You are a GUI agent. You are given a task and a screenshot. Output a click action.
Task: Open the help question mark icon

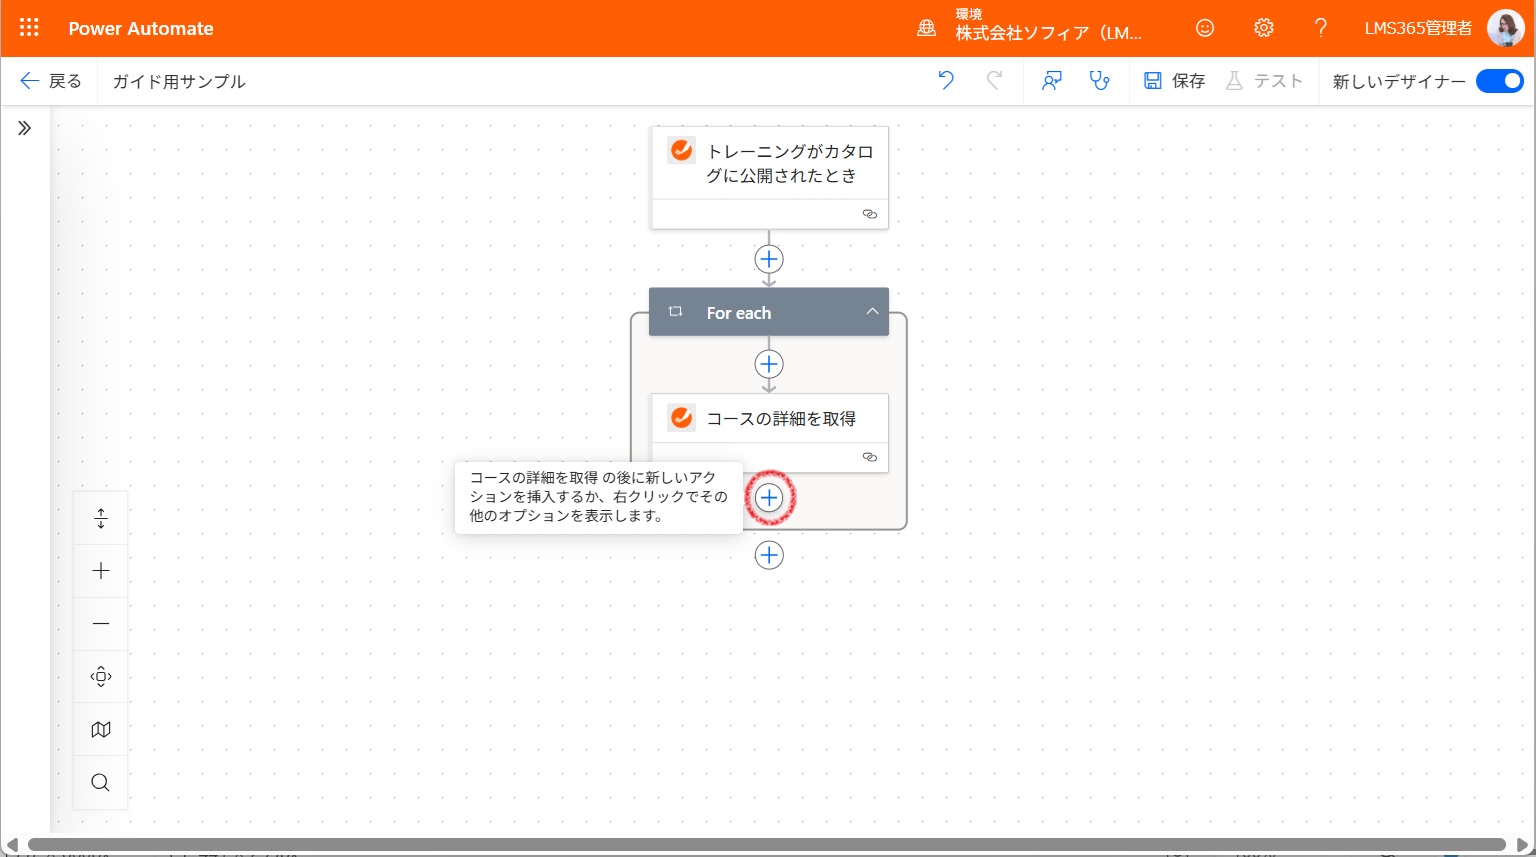1321,28
